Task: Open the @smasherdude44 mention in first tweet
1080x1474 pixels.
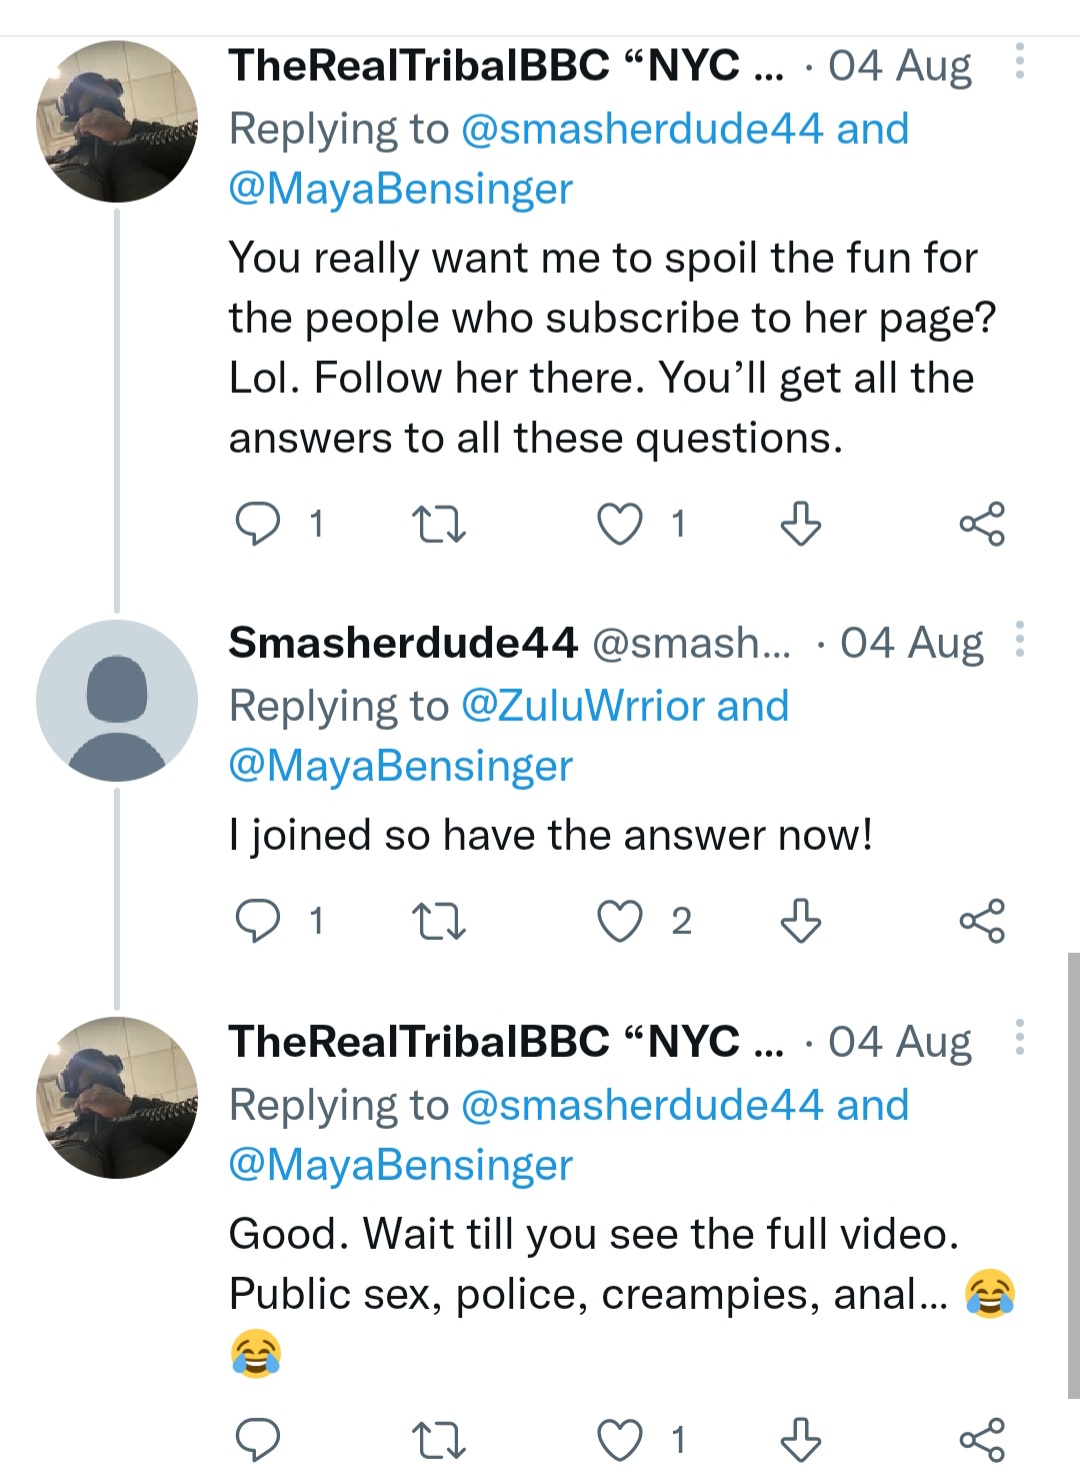Action: (x=642, y=129)
